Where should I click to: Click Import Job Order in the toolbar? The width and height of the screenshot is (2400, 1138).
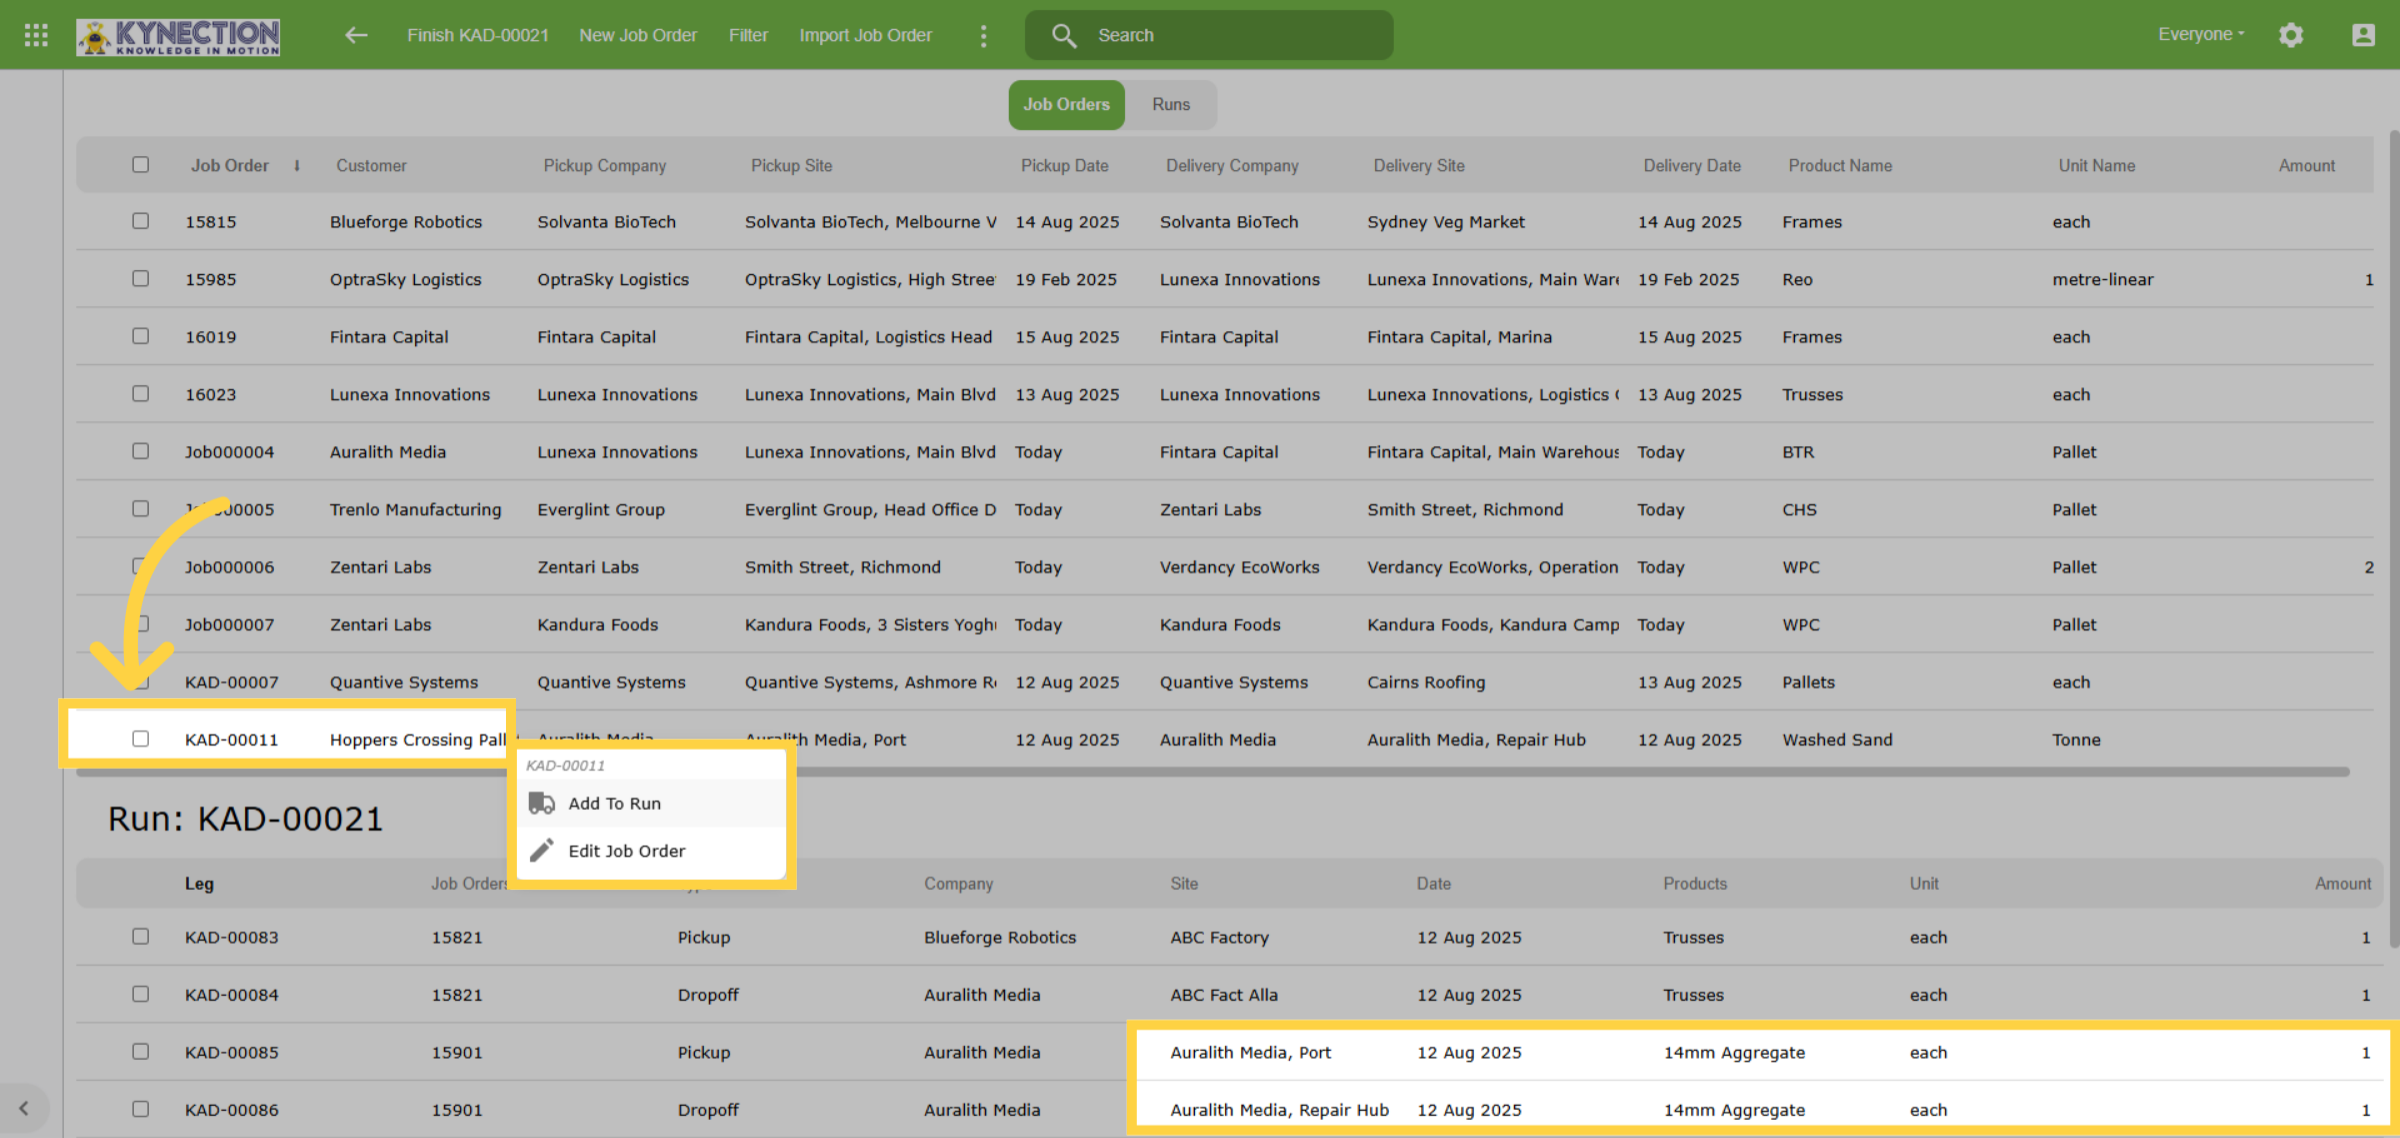click(865, 35)
